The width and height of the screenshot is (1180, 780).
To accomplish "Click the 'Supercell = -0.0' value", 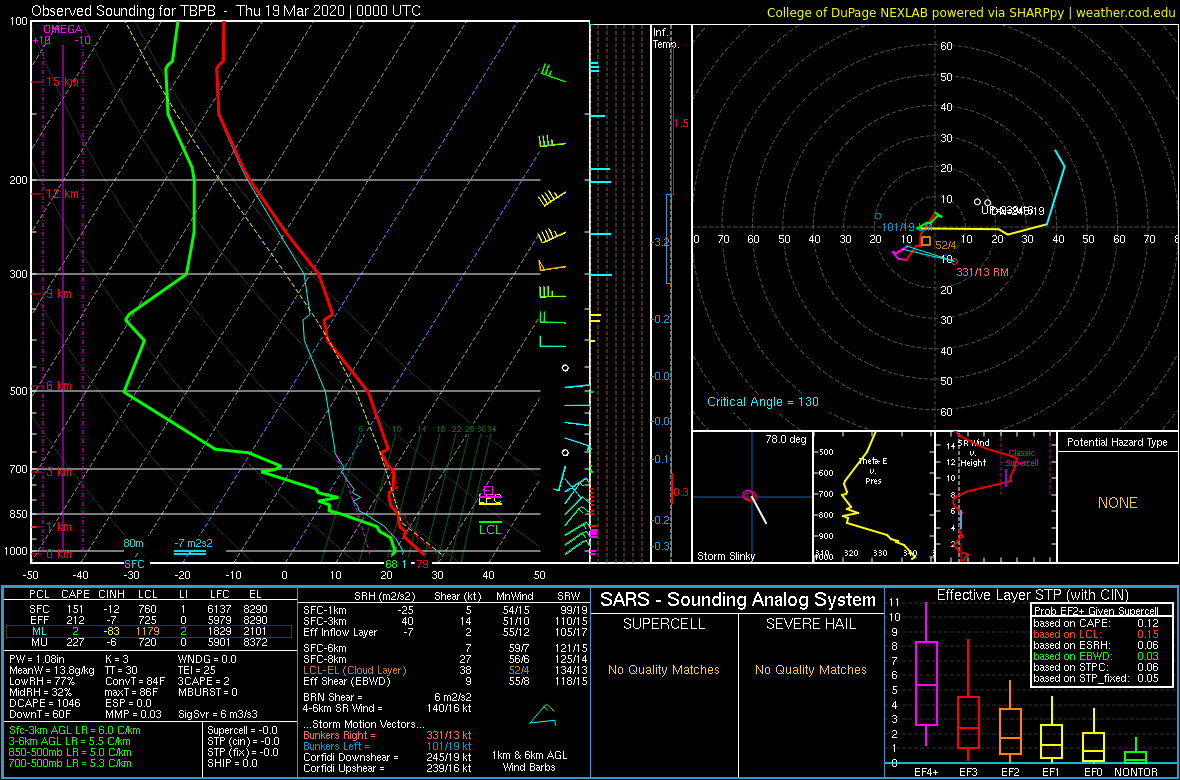I will click(x=242, y=731).
